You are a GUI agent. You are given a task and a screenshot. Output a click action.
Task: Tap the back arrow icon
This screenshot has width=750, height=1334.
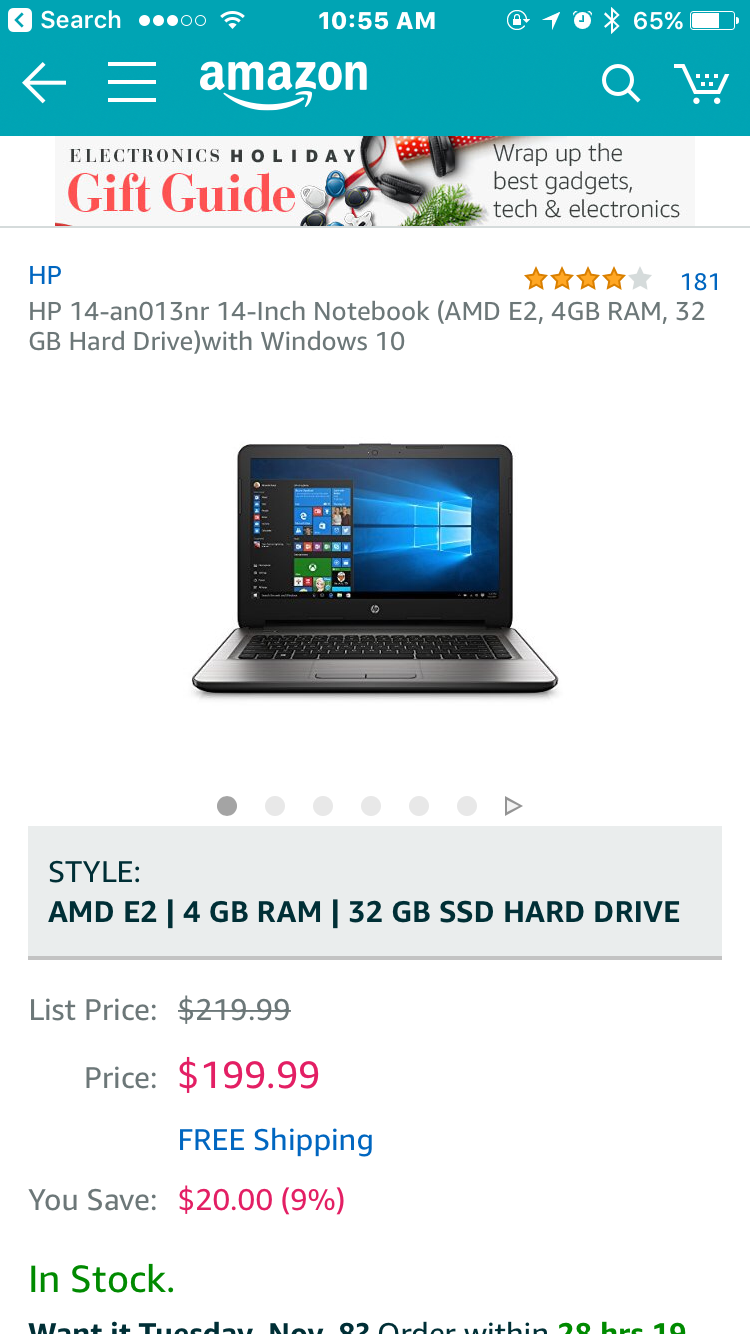tap(44, 83)
